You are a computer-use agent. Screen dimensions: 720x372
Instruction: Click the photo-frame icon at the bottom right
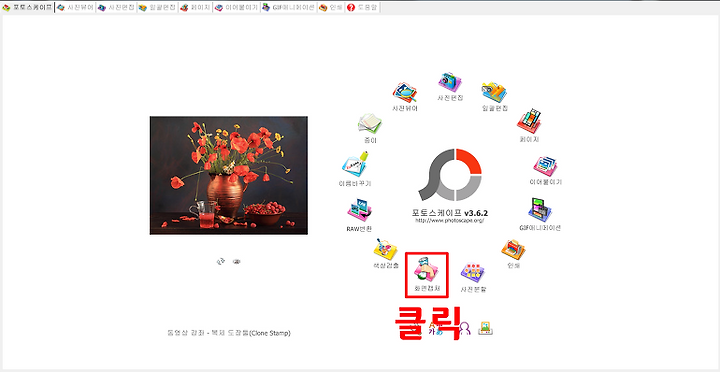(486, 328)
